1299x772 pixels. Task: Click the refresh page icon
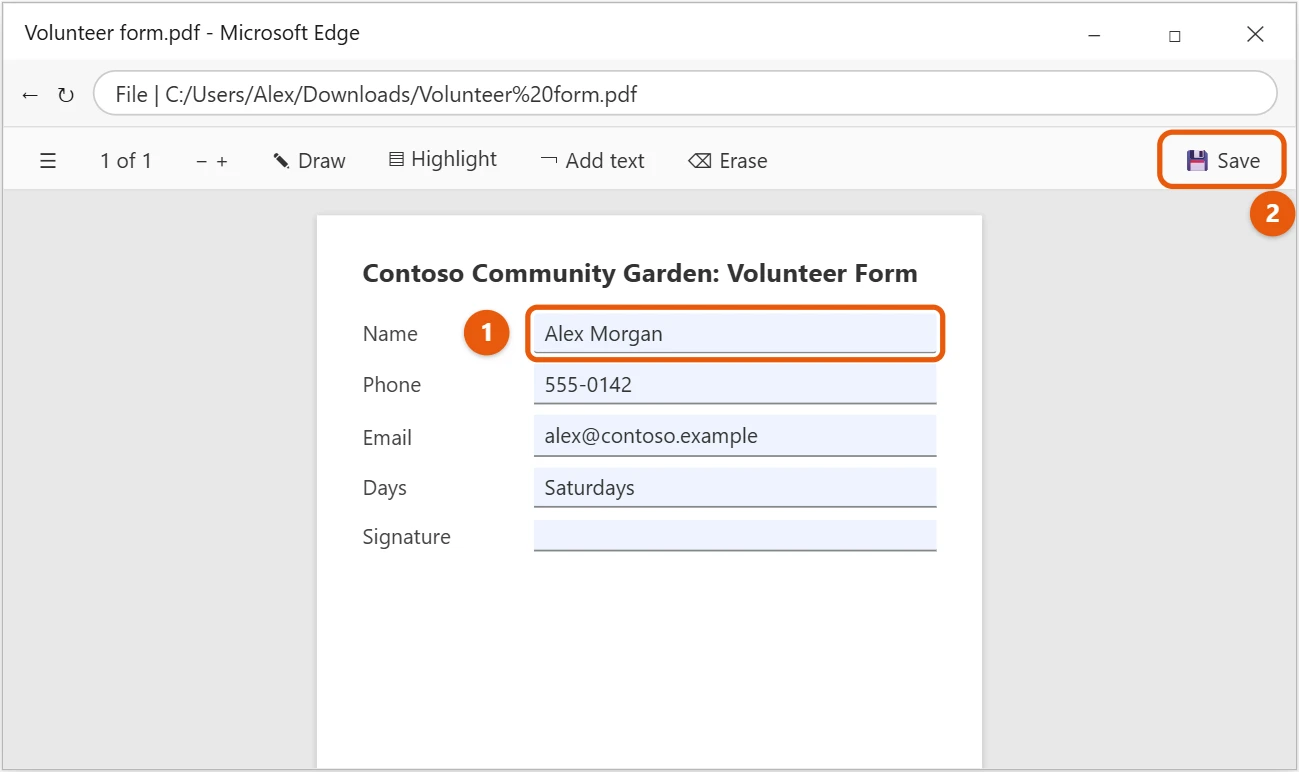point(66,95)
